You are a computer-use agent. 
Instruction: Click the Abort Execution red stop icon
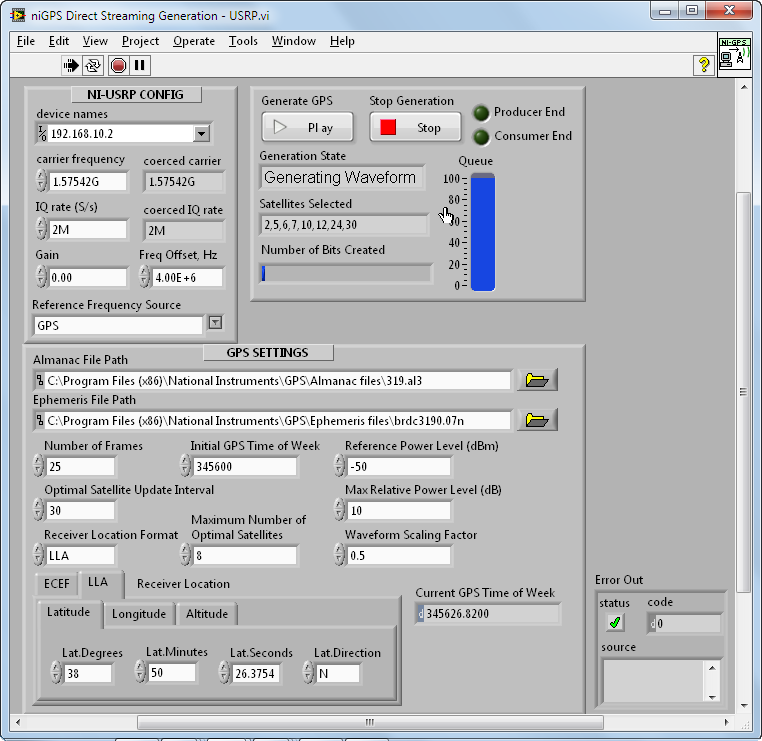[x=118, y=65]
